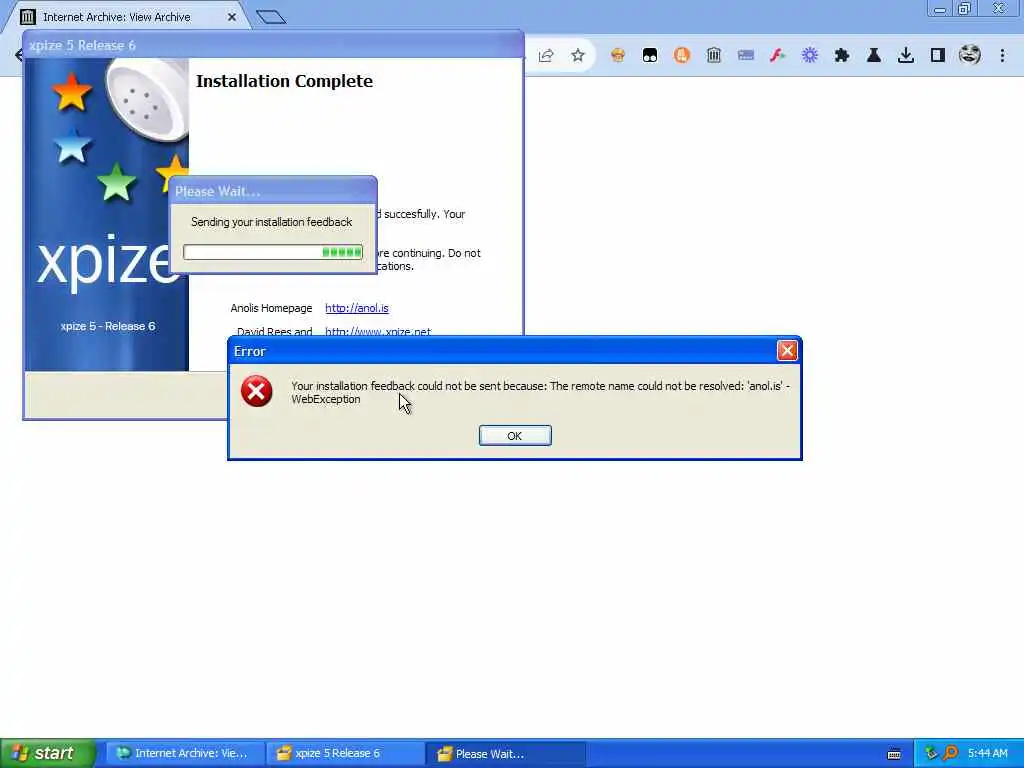Click the blue-grey card extension icon
Viewport: 1024px width, 768px height.
coord(746,56)
